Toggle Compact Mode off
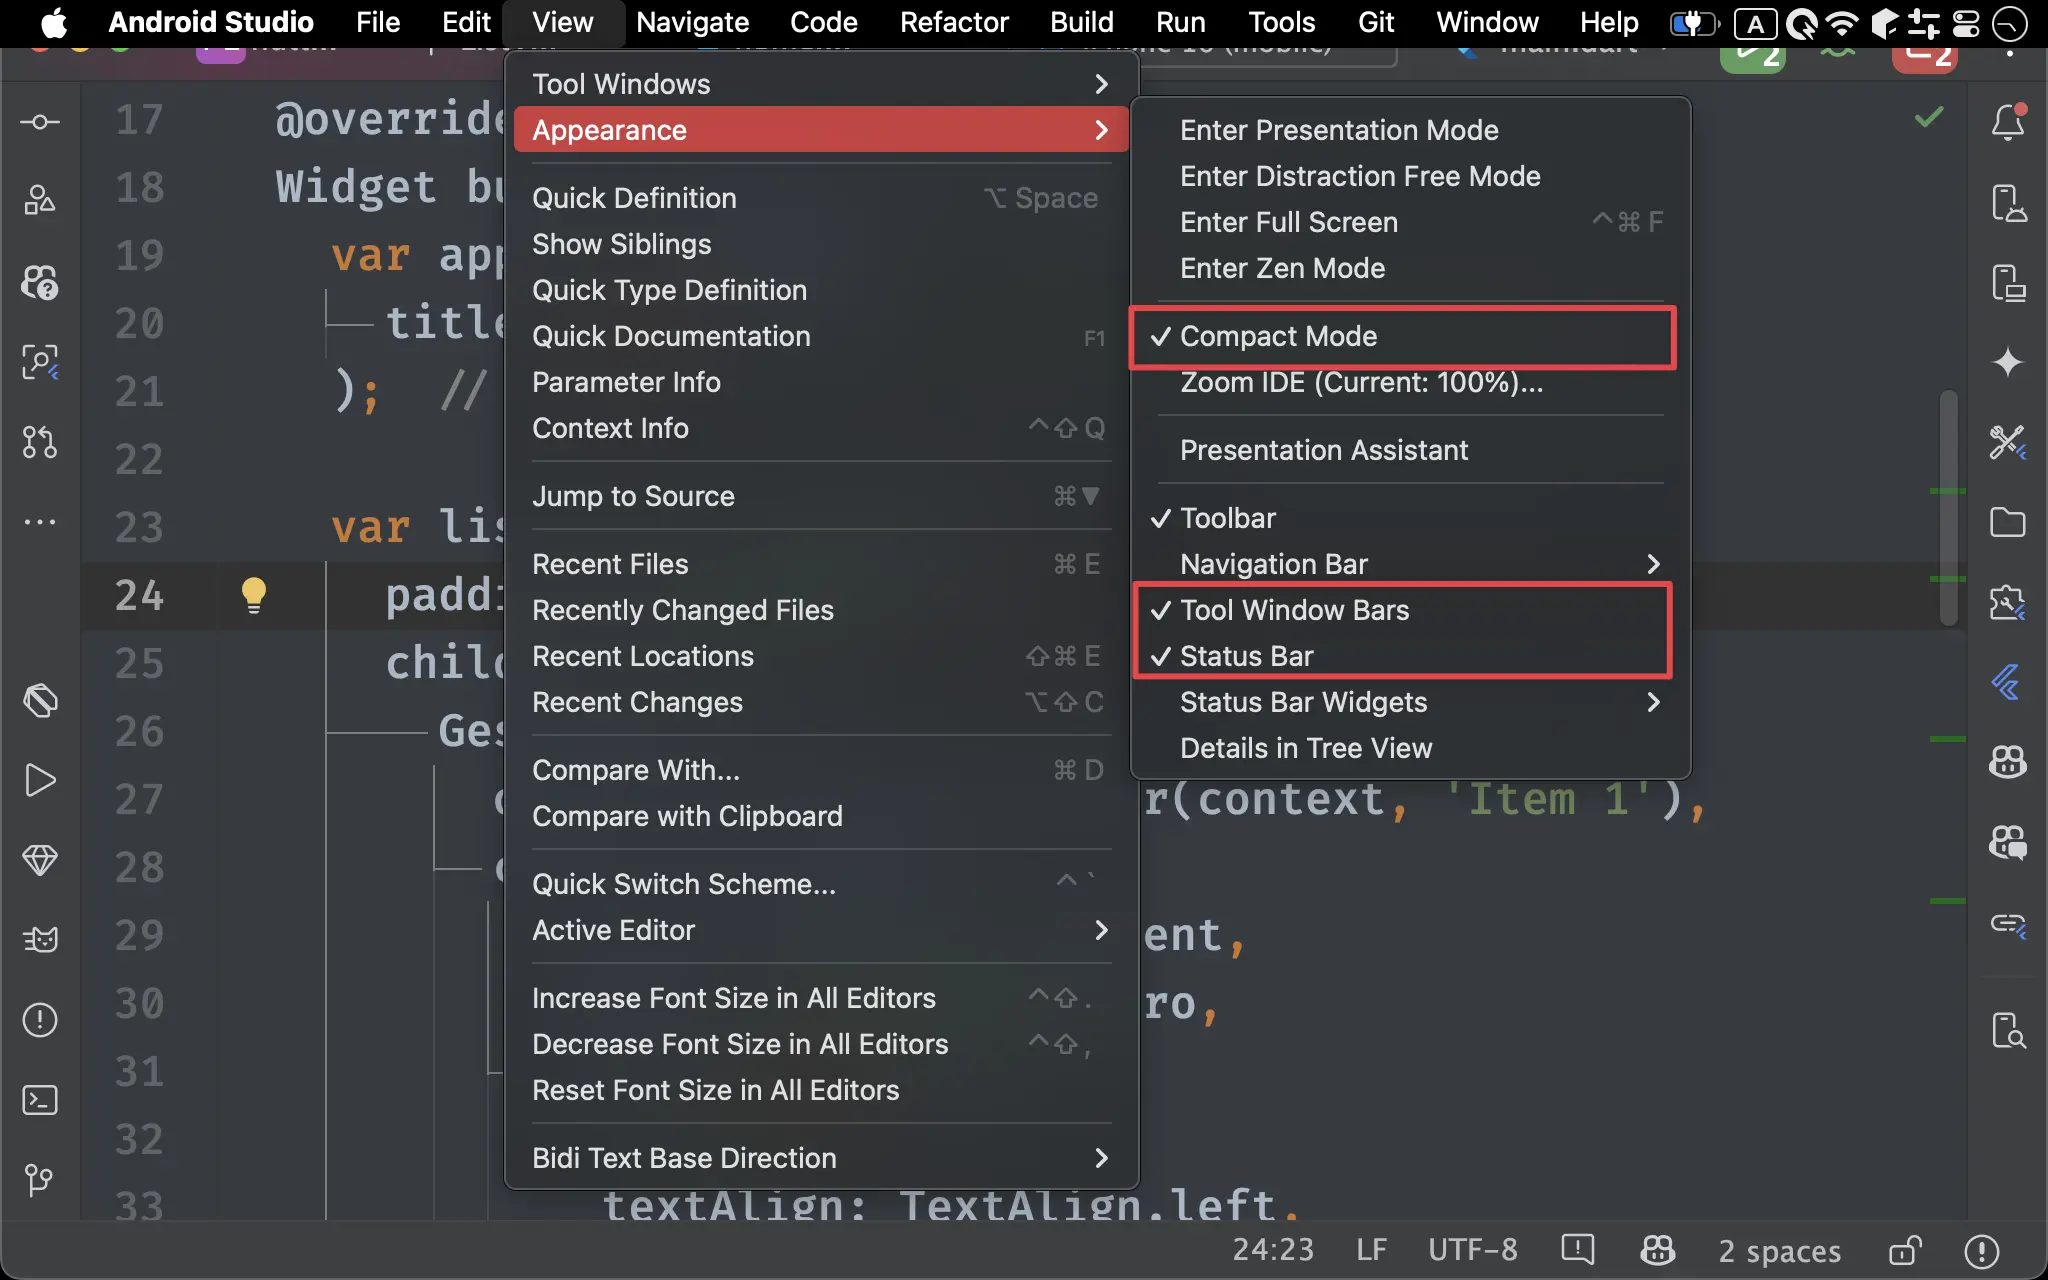This screenshot has height=1280, width=2048. pyautogui.click(x=1410, y=336)
